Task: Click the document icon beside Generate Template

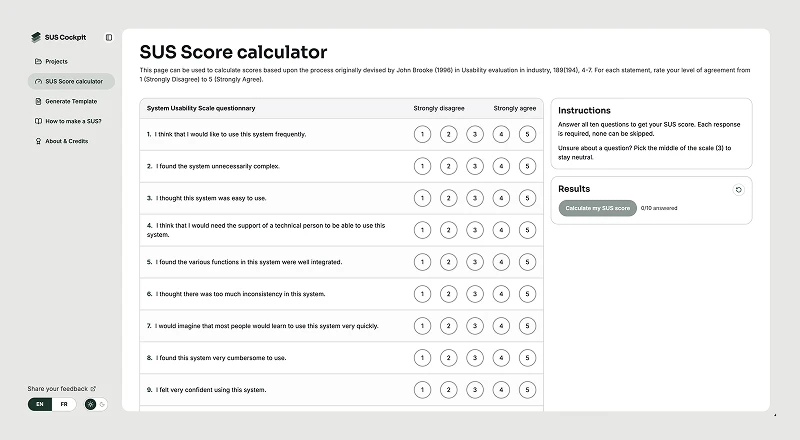Action: click(x=38, y=101)
